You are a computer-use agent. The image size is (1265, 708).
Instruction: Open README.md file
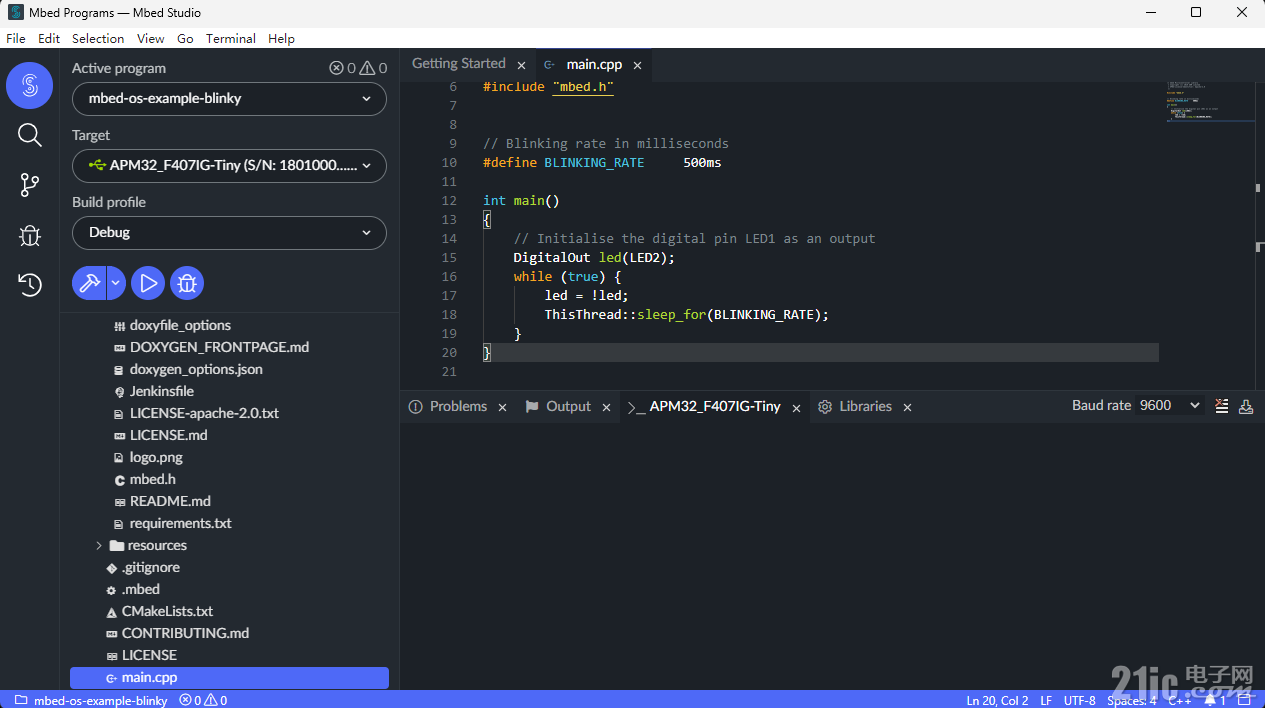point(170,501)
